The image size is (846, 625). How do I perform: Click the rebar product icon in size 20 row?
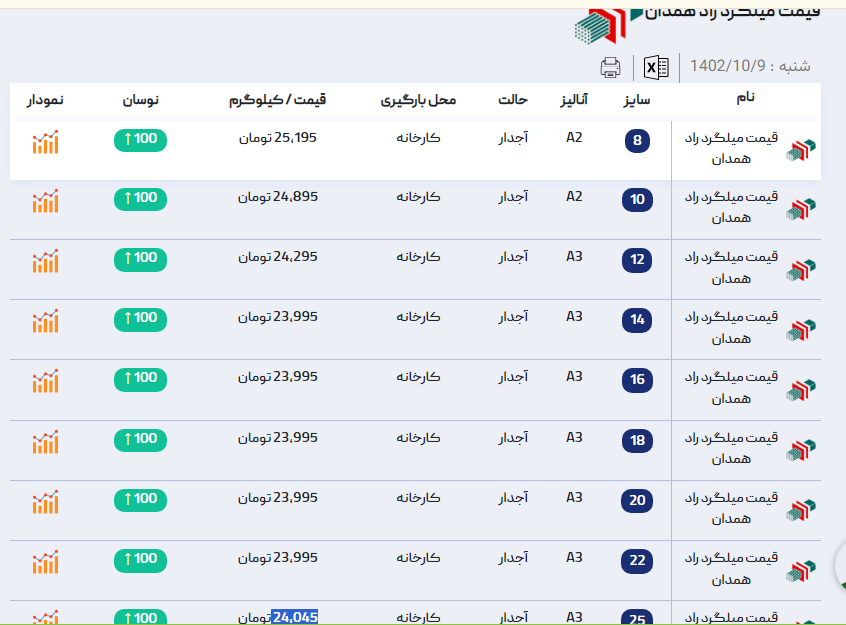pos(801,510)
